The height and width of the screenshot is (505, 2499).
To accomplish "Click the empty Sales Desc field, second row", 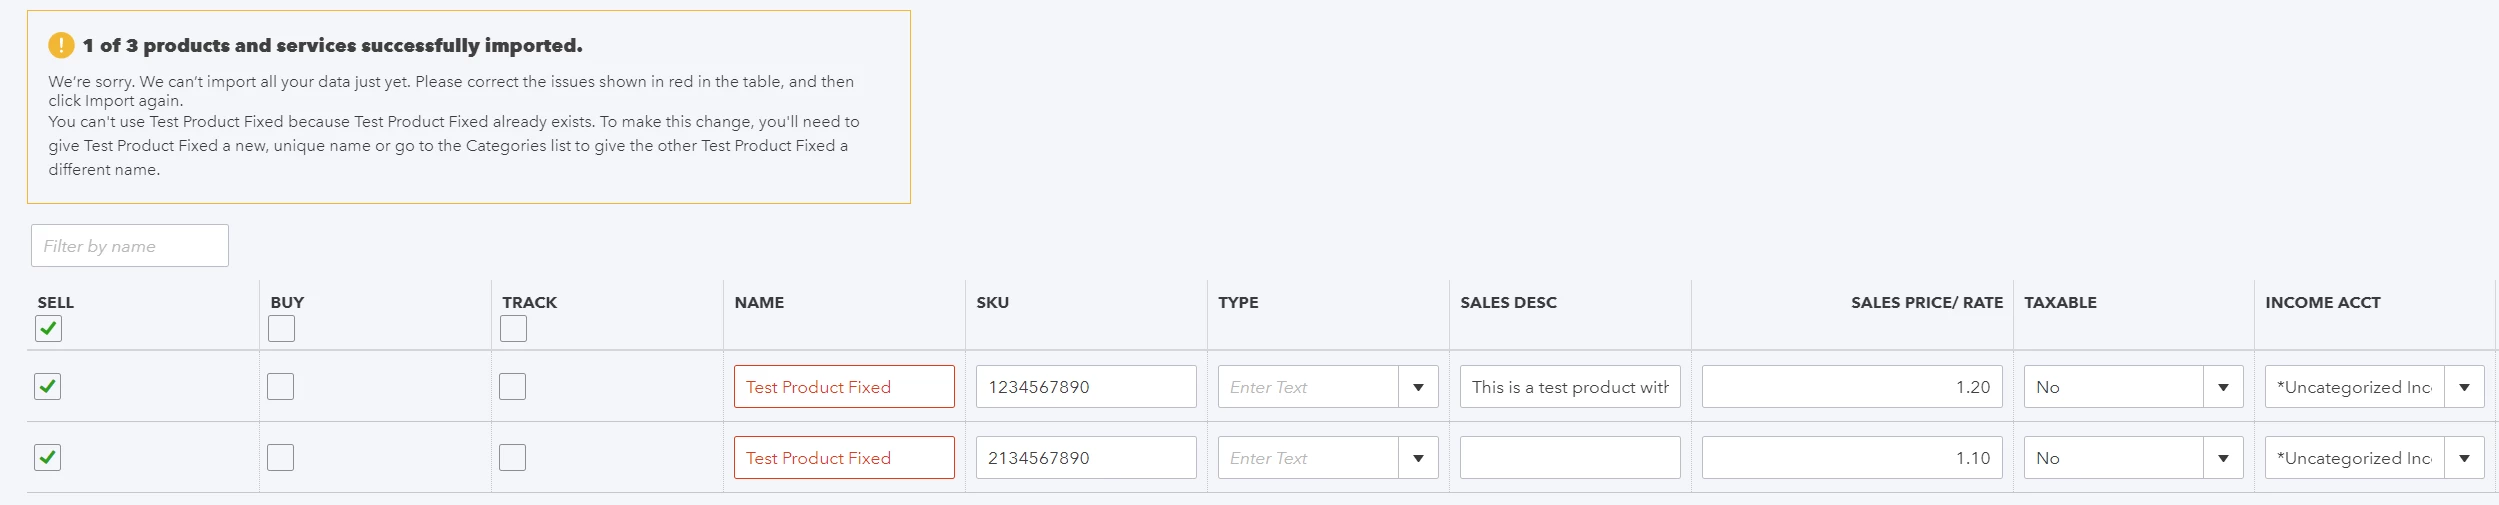I will pyautogui.click(x=1570, y=458).
